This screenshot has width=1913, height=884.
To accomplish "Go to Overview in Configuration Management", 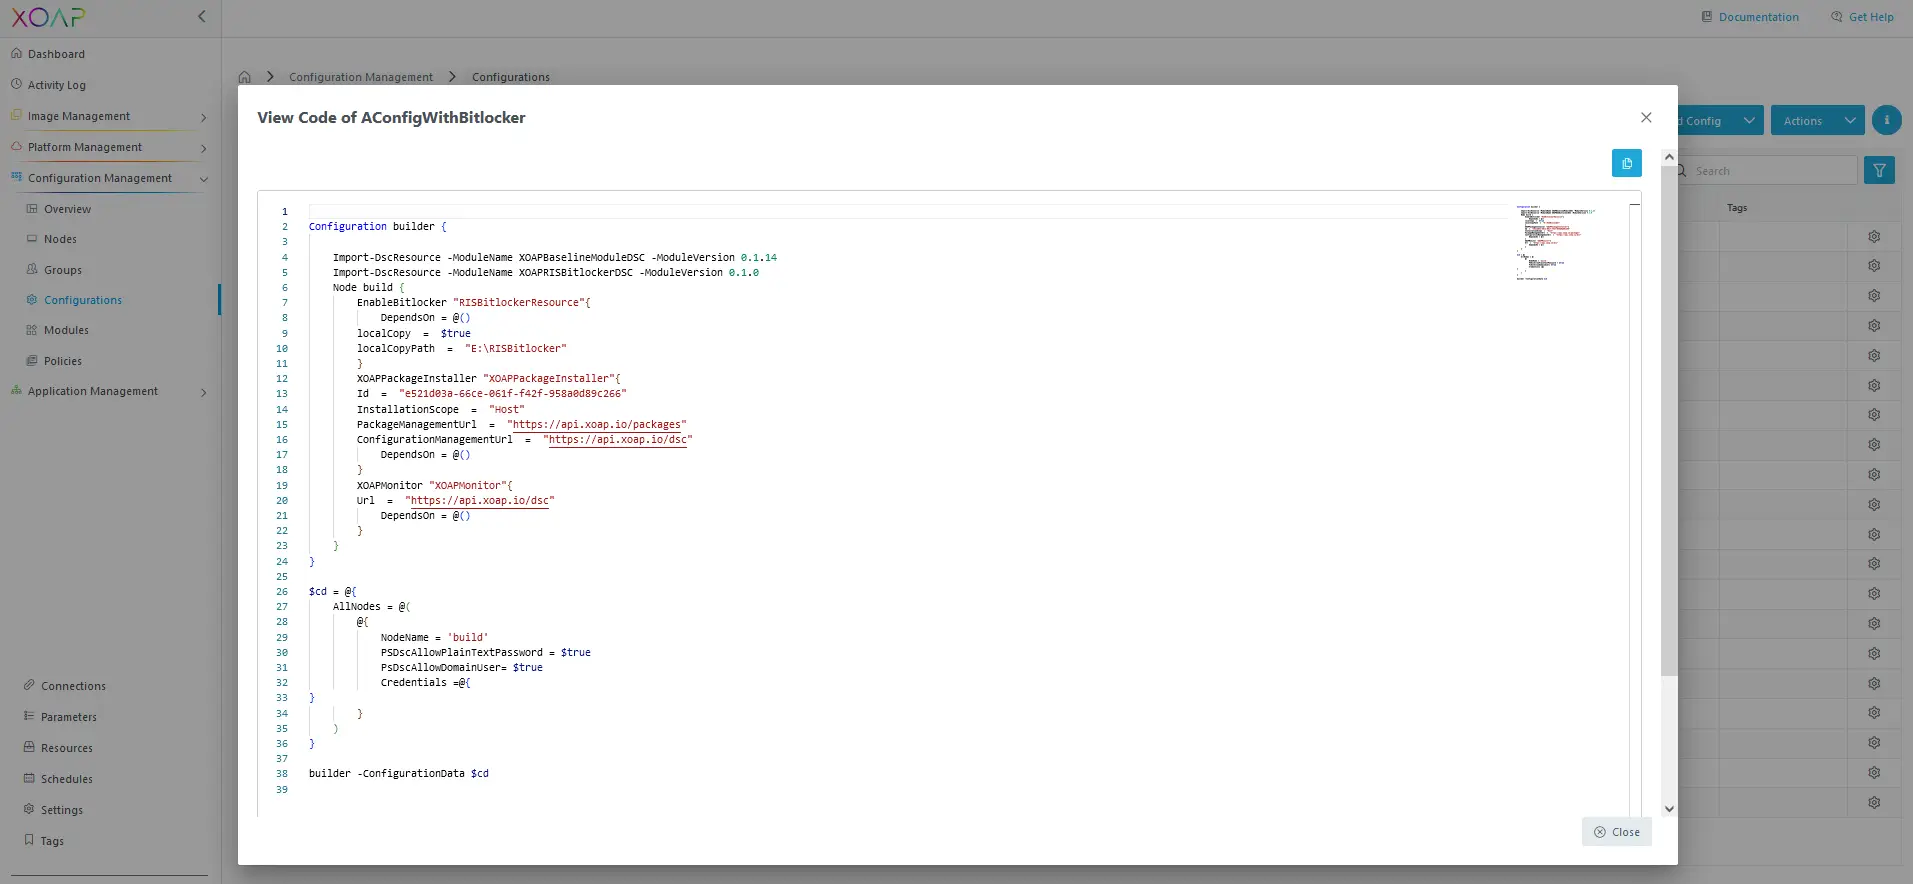I will [67, 209].
